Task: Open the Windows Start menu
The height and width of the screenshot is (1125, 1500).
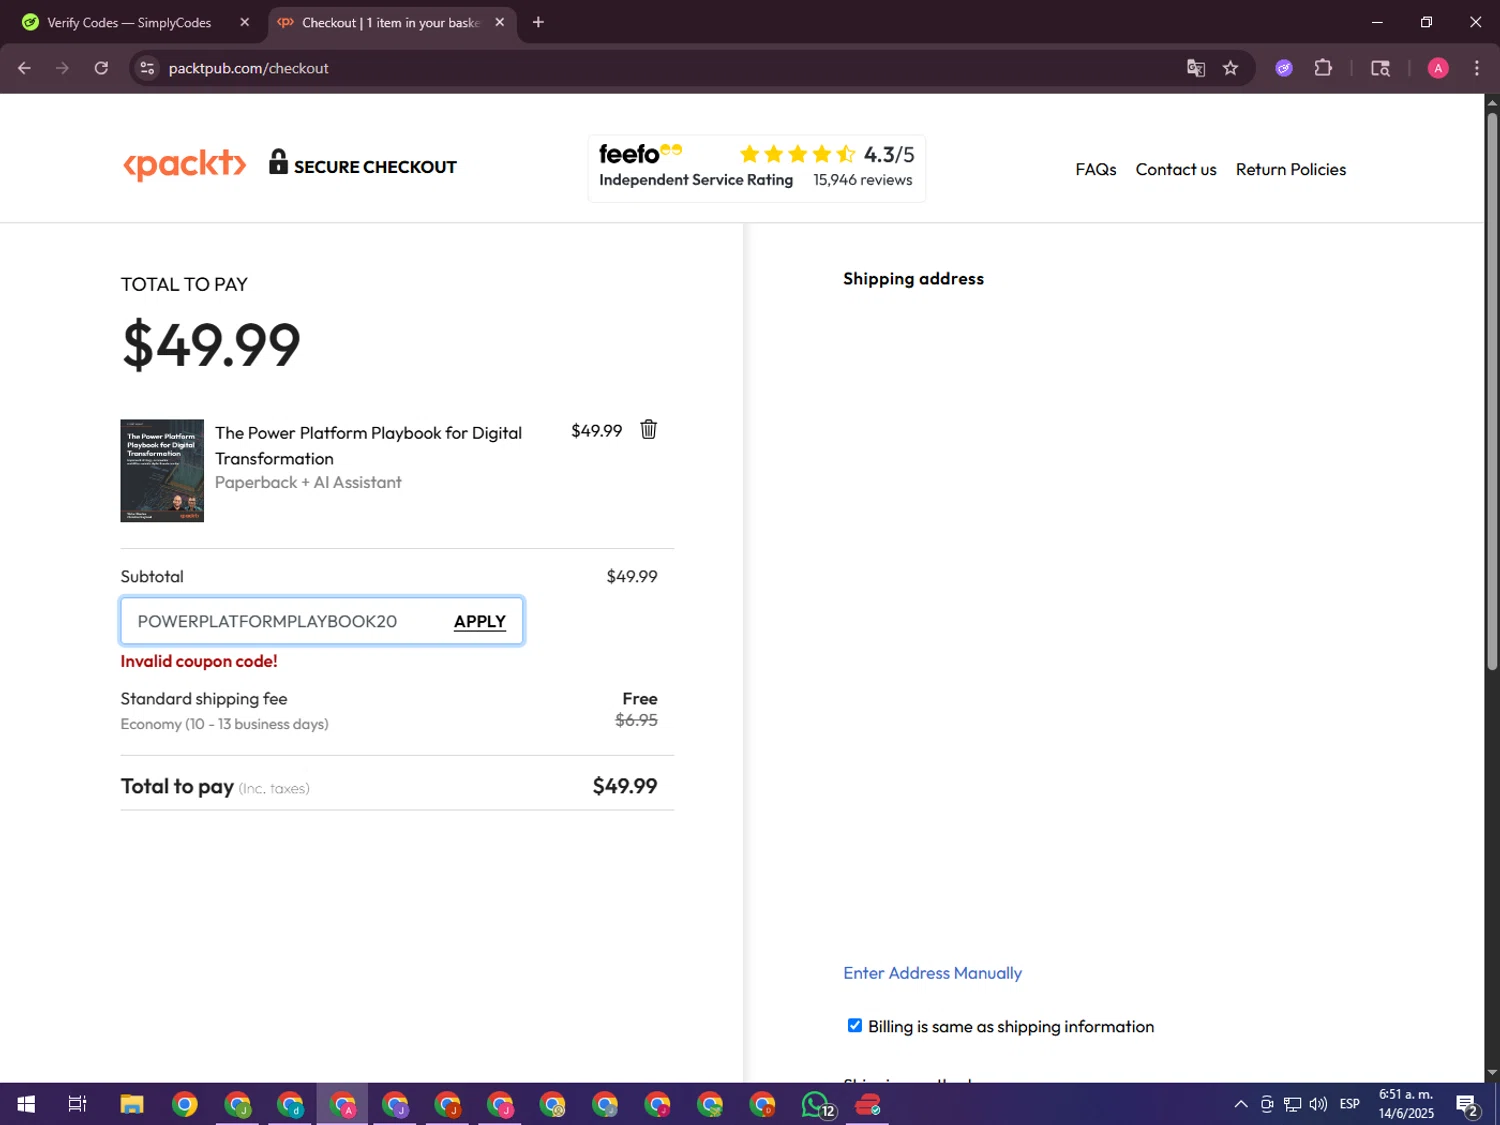Action: click(x=26, y=1104)
